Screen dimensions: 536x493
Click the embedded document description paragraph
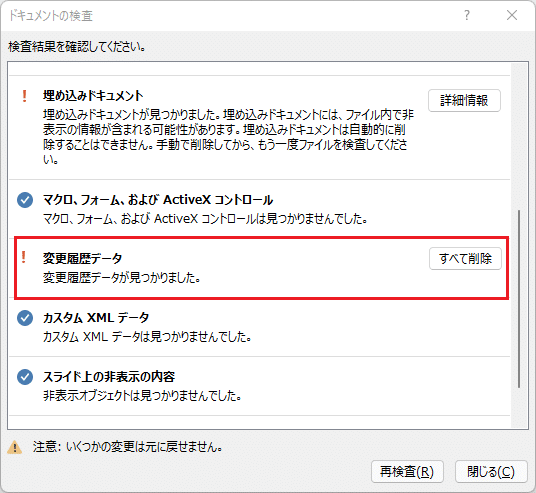tap(228, 137)
